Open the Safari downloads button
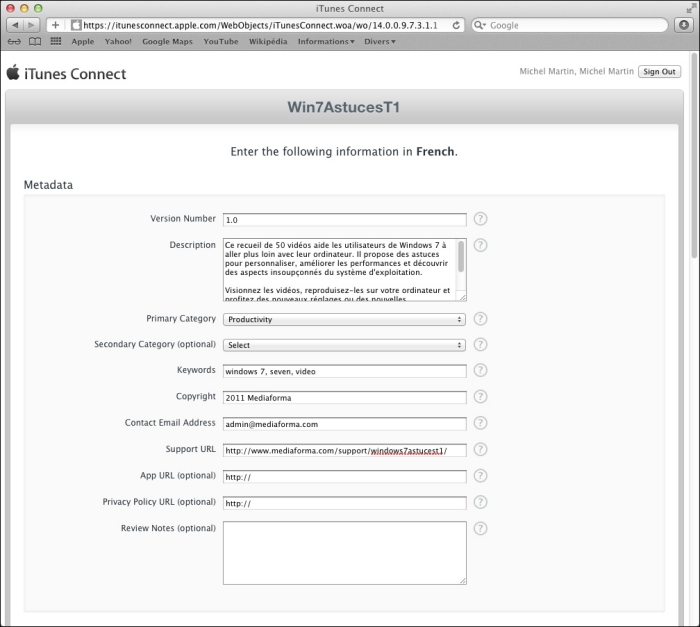The image size is (700, 627). click(683, 25)
